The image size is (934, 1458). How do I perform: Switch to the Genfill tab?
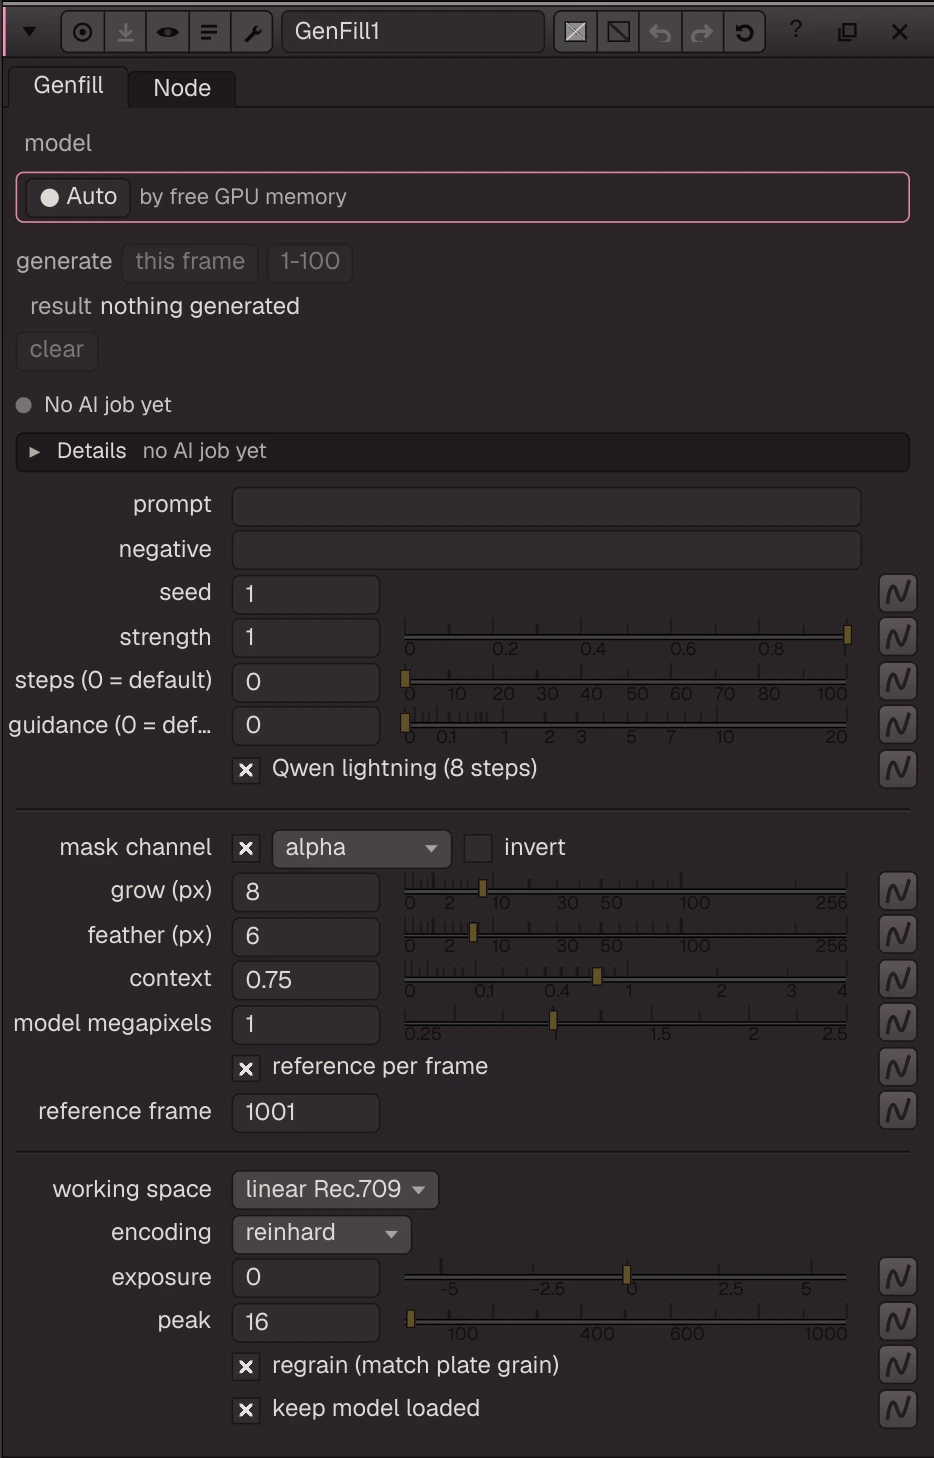tap(68, 86)
